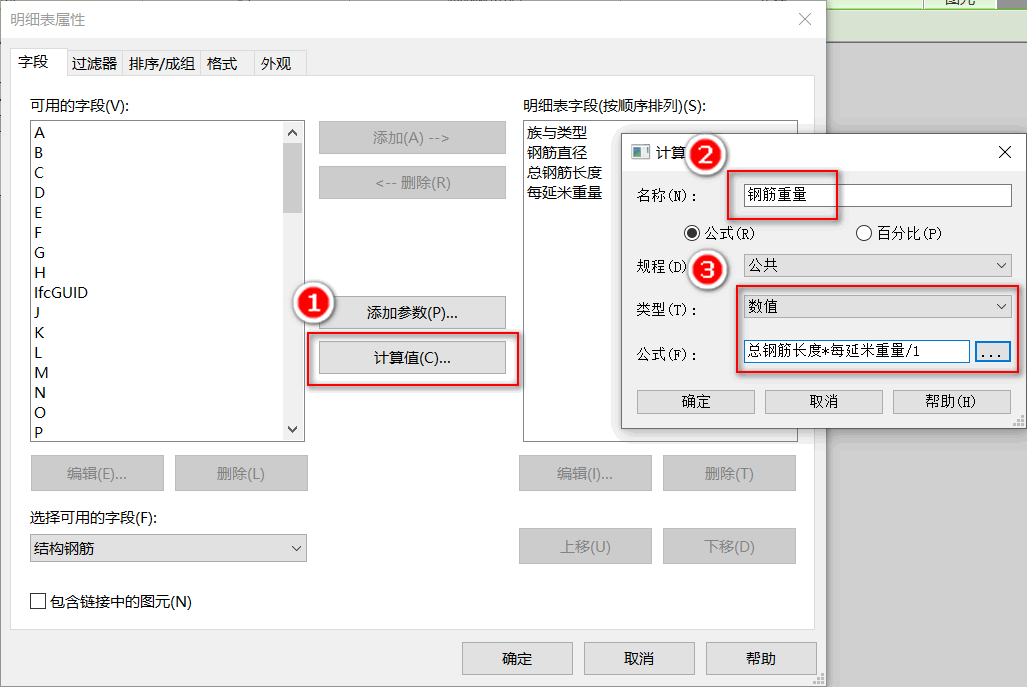Screen dimensions: 1027x687
Task: Click the 添加参数(P)... button
Action: tap(412, 312)
